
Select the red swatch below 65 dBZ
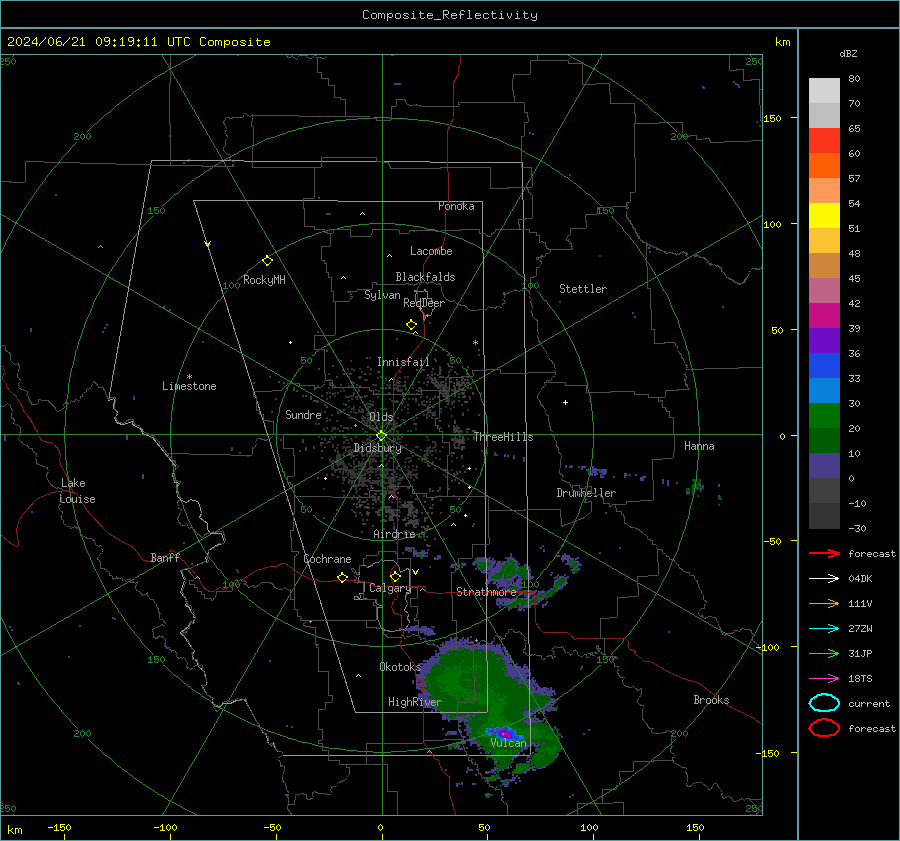pyautogui.click(x=824, y=140)
